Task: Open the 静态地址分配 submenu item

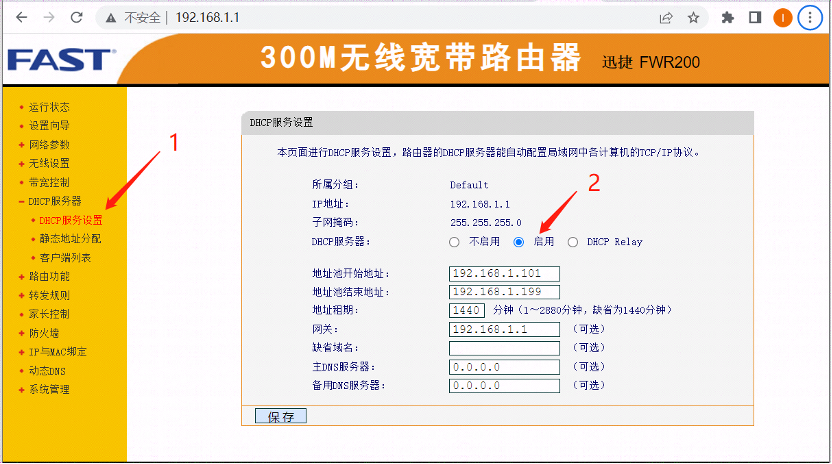Action: click(x=70, y=238)
